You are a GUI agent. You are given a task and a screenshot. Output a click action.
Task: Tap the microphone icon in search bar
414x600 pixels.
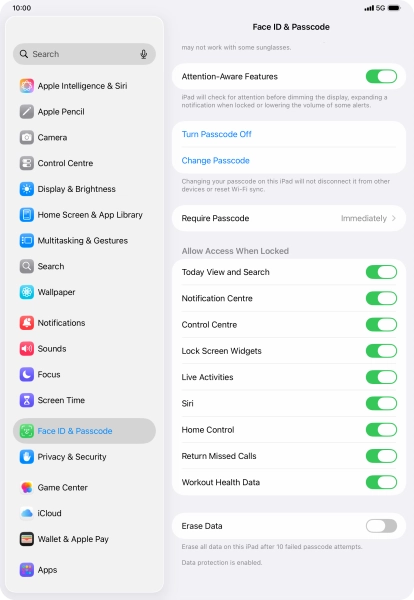[x=143, y=54]
